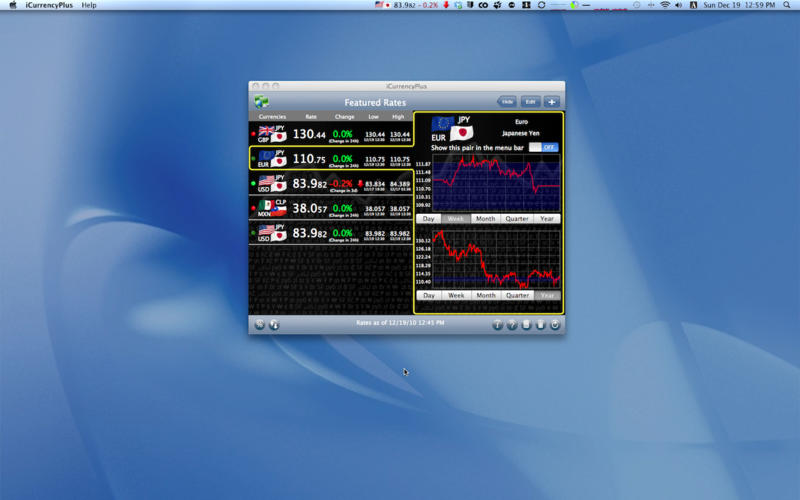
Task: Click the trash icon in bottom bar
Action: tap(541, 324)
